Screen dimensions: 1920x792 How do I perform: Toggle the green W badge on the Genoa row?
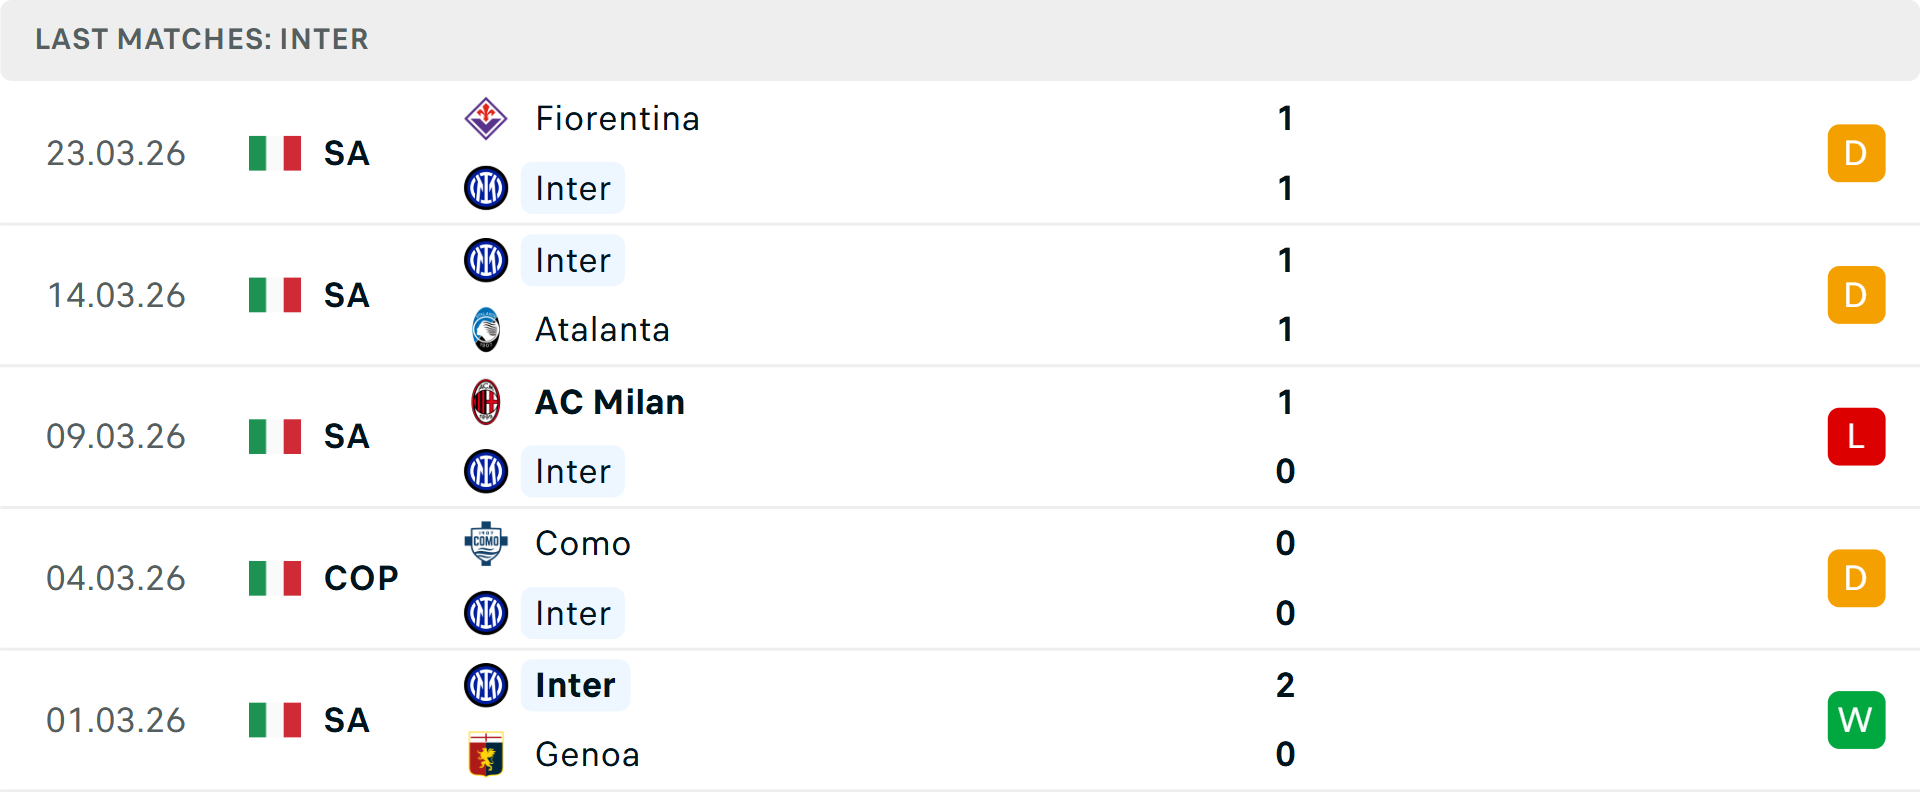pyautogui.click(x=1856, y=720)
